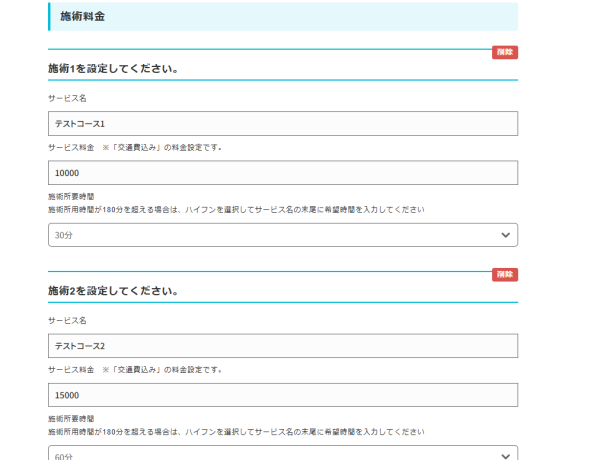Click the chevron arrow on 30分 select
Viewport: 600px width, 460px height.
coord(504,235)
